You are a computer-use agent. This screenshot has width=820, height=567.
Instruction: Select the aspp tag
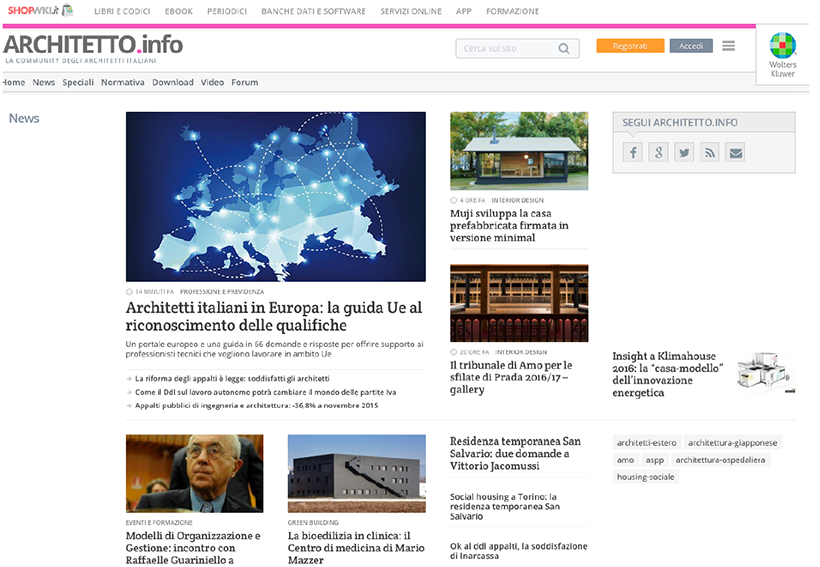click(654, 460)
